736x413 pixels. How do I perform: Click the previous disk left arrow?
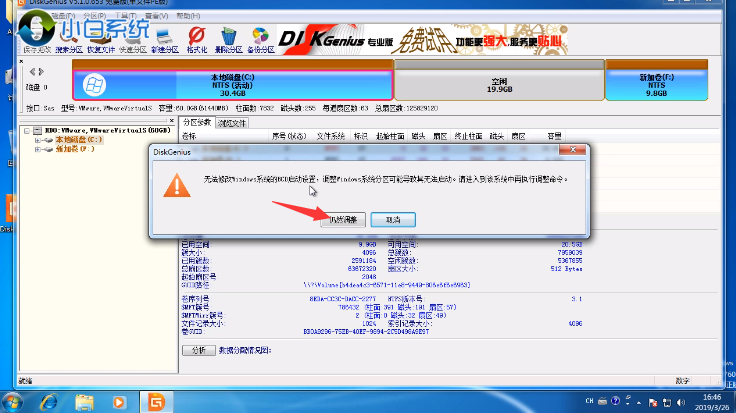tap(32, 72)
